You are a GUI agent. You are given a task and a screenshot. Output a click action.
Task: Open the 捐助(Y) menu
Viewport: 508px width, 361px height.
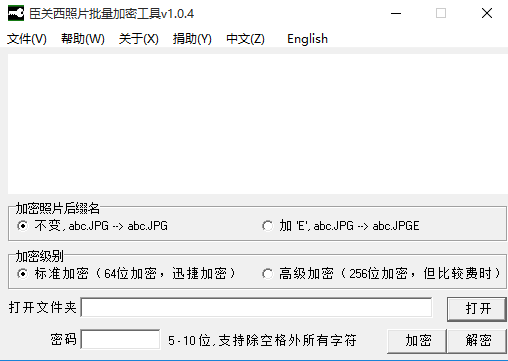[x=192, y=39]
